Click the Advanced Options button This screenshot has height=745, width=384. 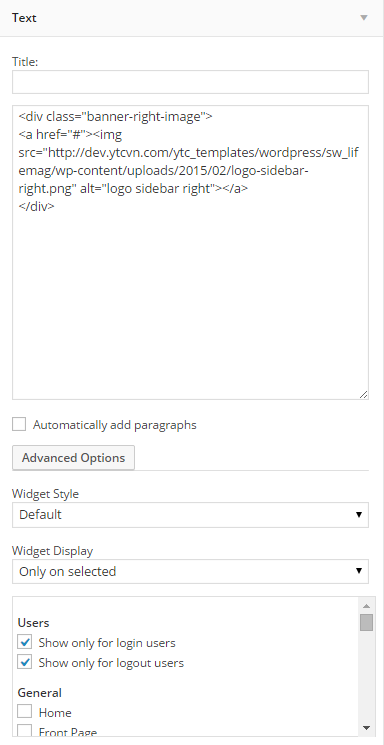(73, 458)
